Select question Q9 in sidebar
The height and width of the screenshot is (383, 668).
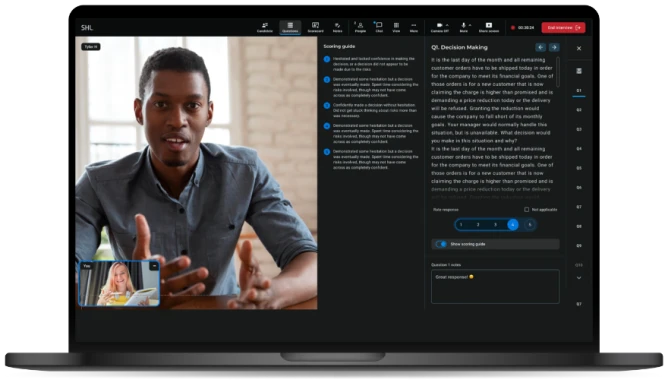(579, 245)
